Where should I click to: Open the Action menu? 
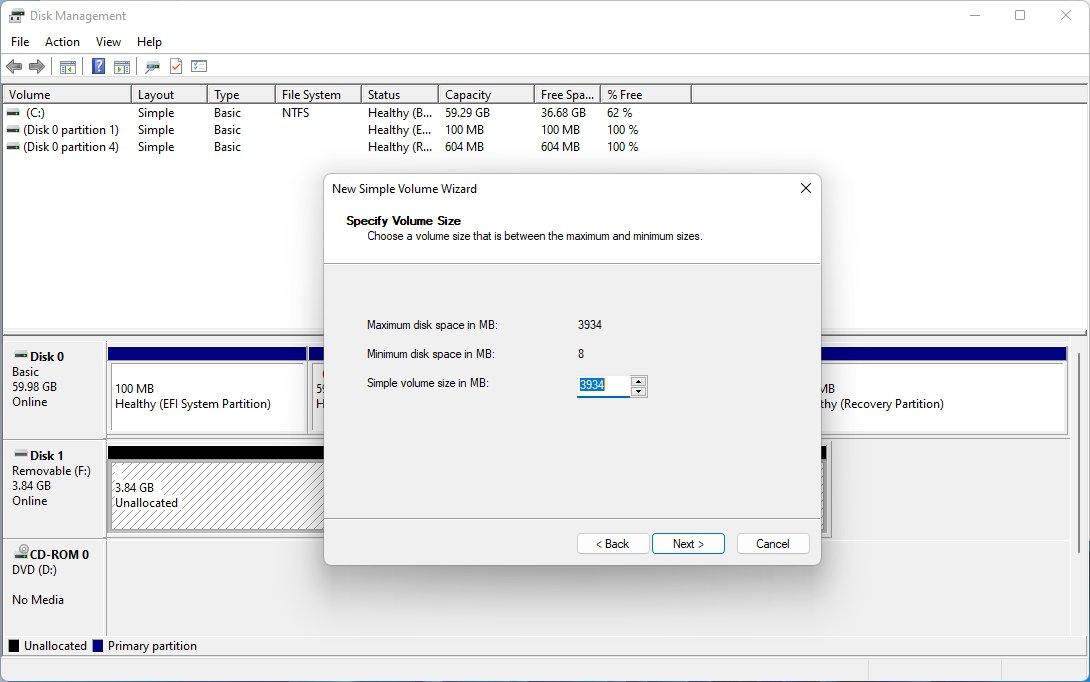point(62,42)
